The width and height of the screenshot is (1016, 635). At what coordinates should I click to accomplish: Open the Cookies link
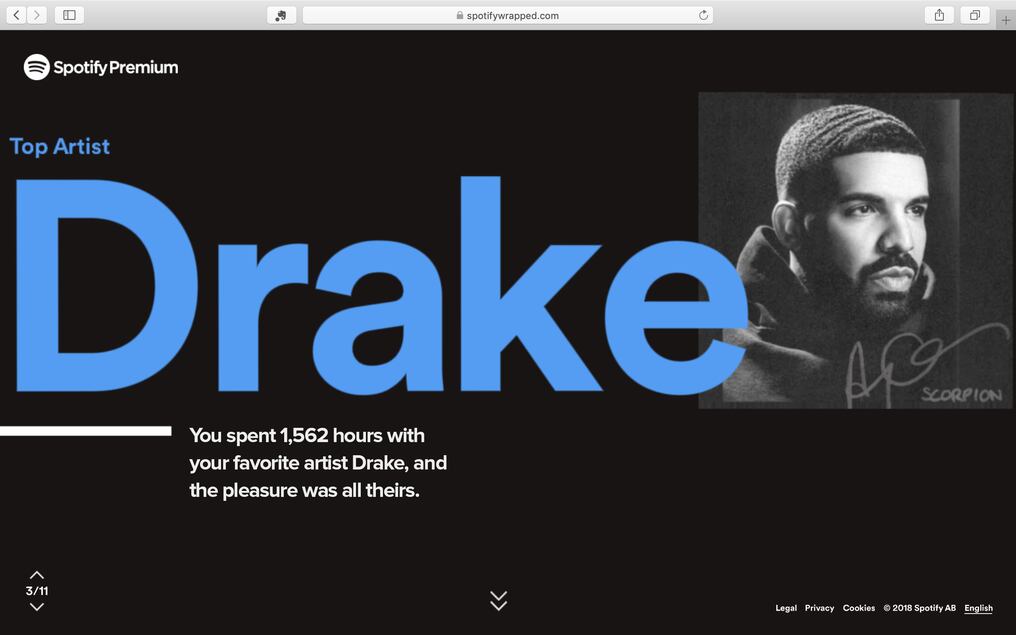pos(859,608)
